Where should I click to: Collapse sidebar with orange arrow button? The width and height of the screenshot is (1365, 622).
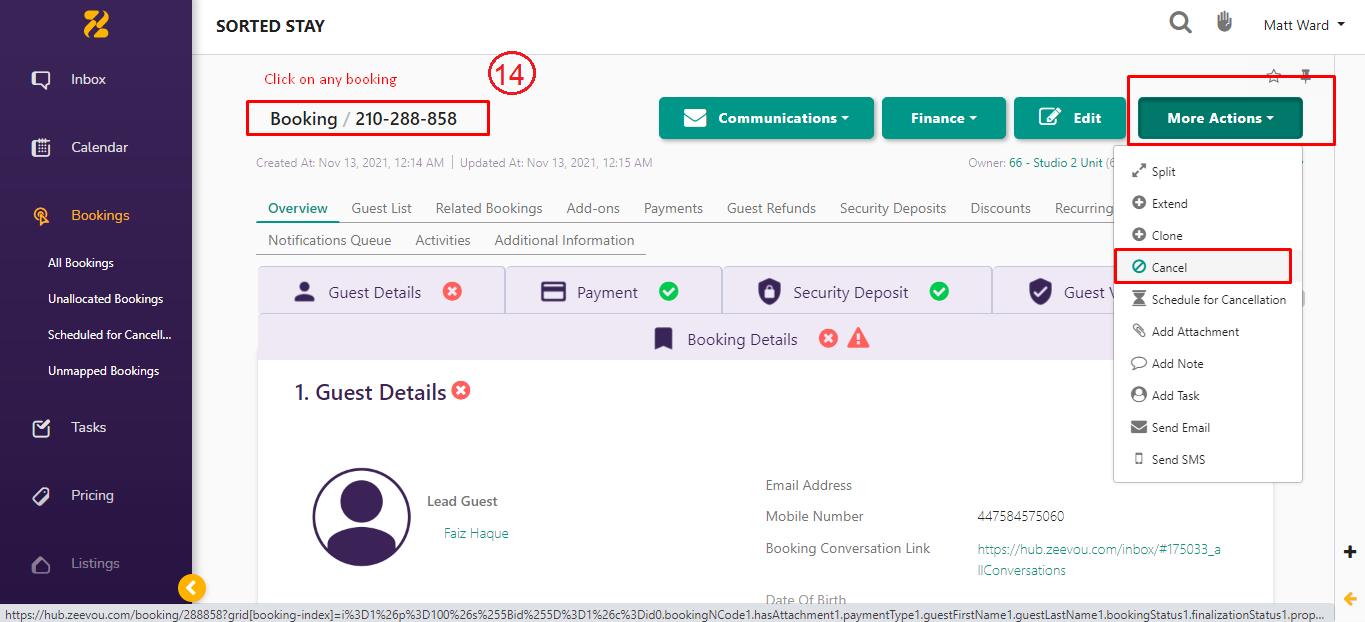[192, 588]
